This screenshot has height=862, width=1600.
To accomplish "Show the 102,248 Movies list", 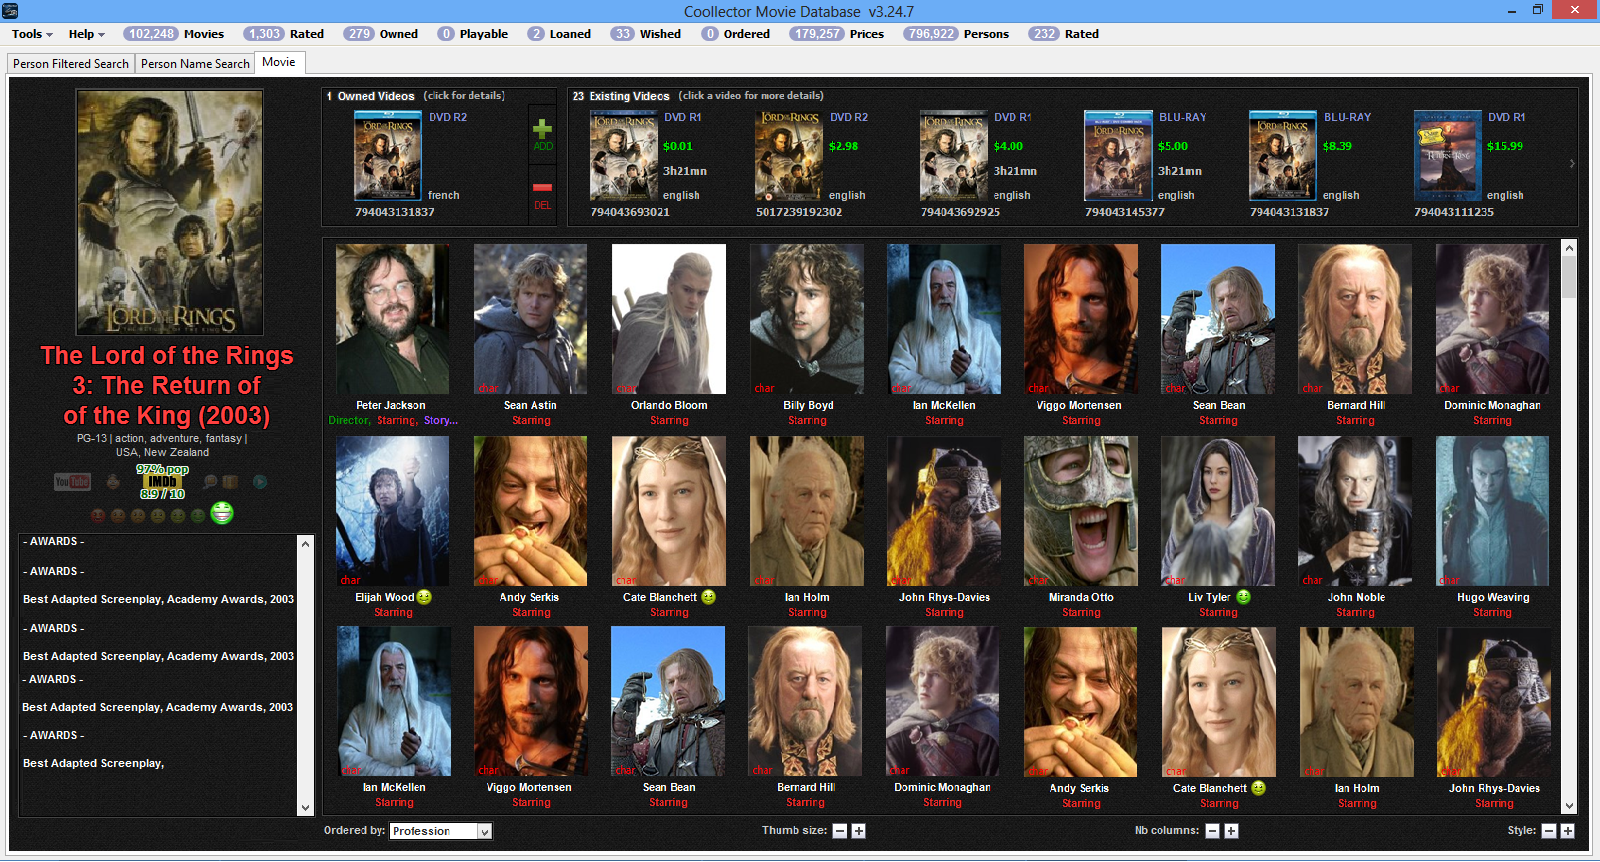I will click(x=174, y=34).
